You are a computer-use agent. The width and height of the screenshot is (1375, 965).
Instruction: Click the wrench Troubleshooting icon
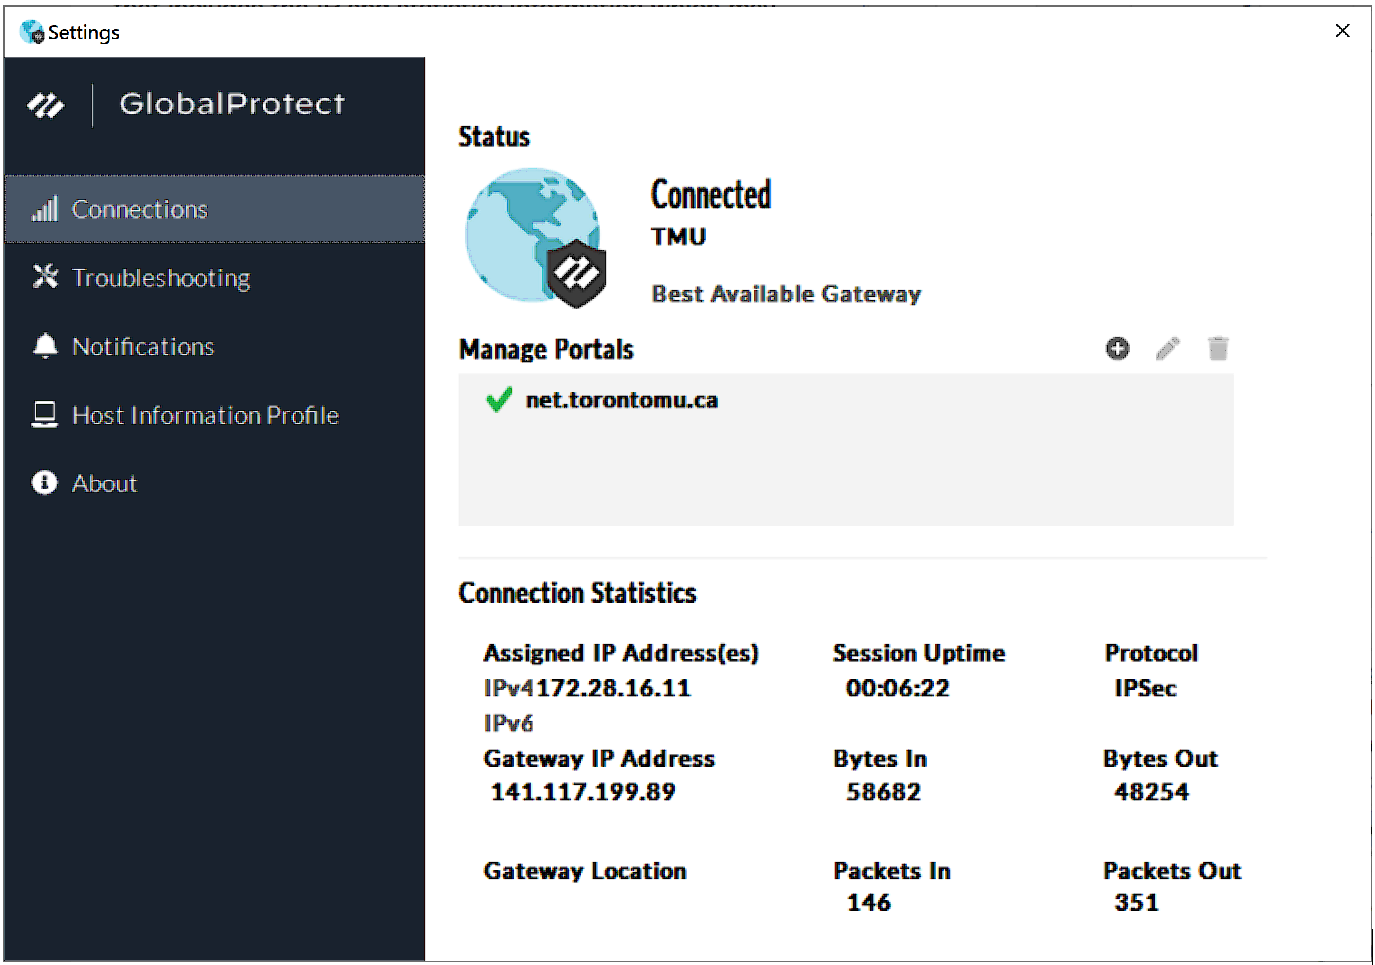point(45,277)
